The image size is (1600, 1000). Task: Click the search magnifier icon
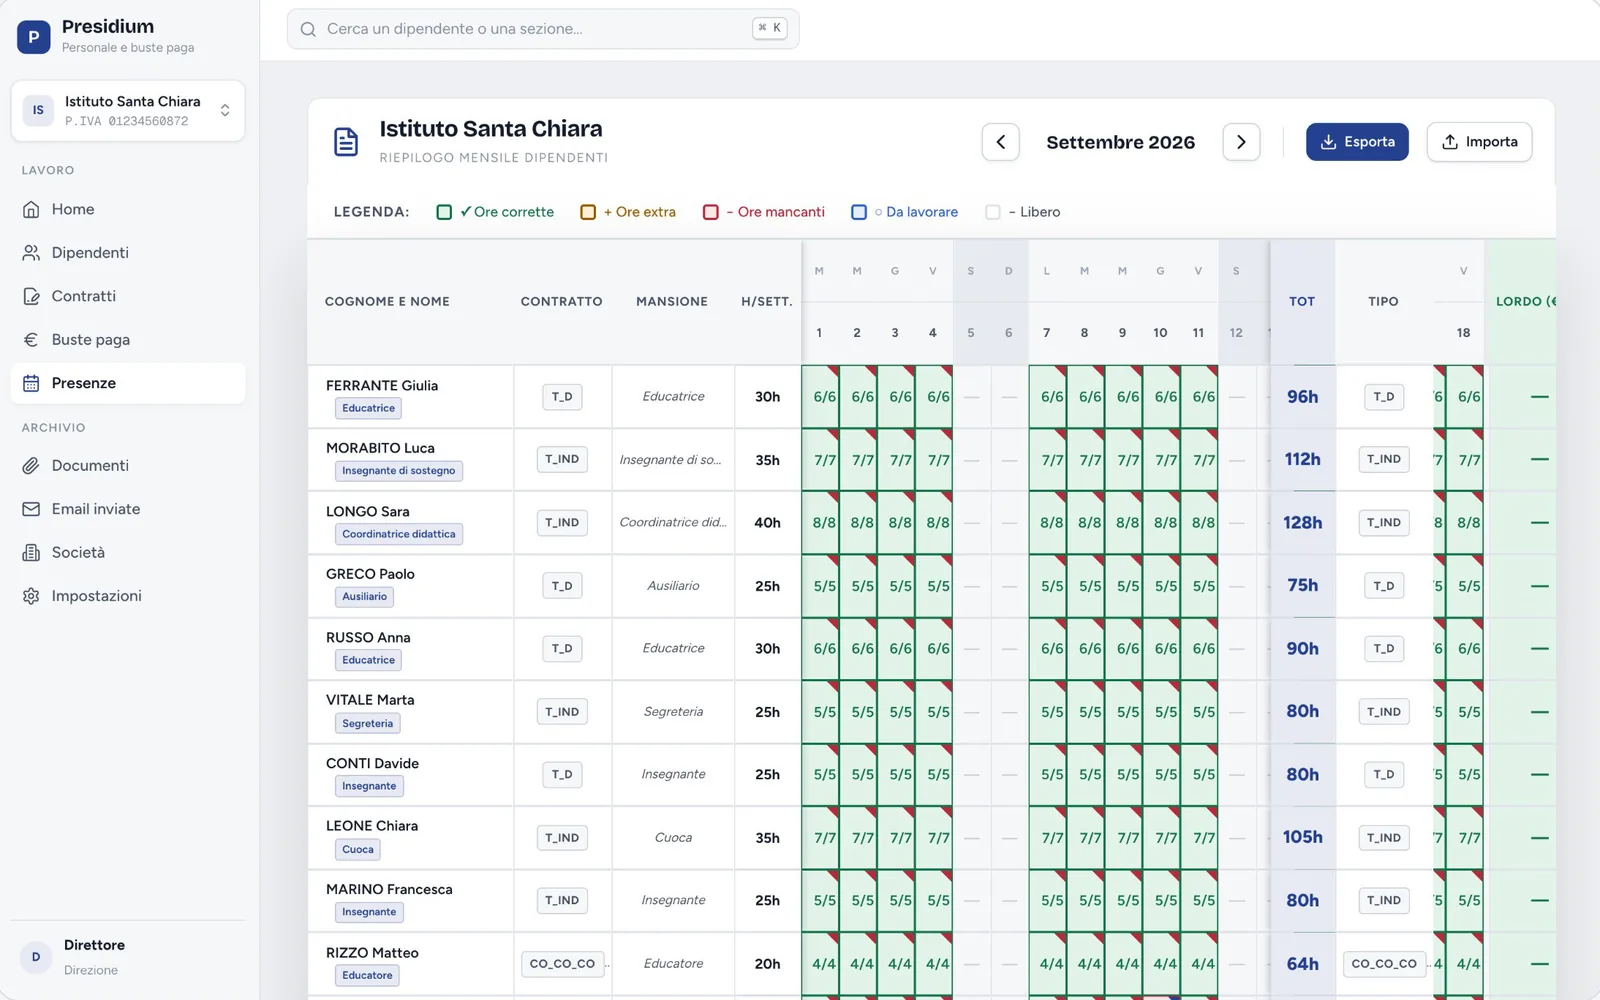309,29
